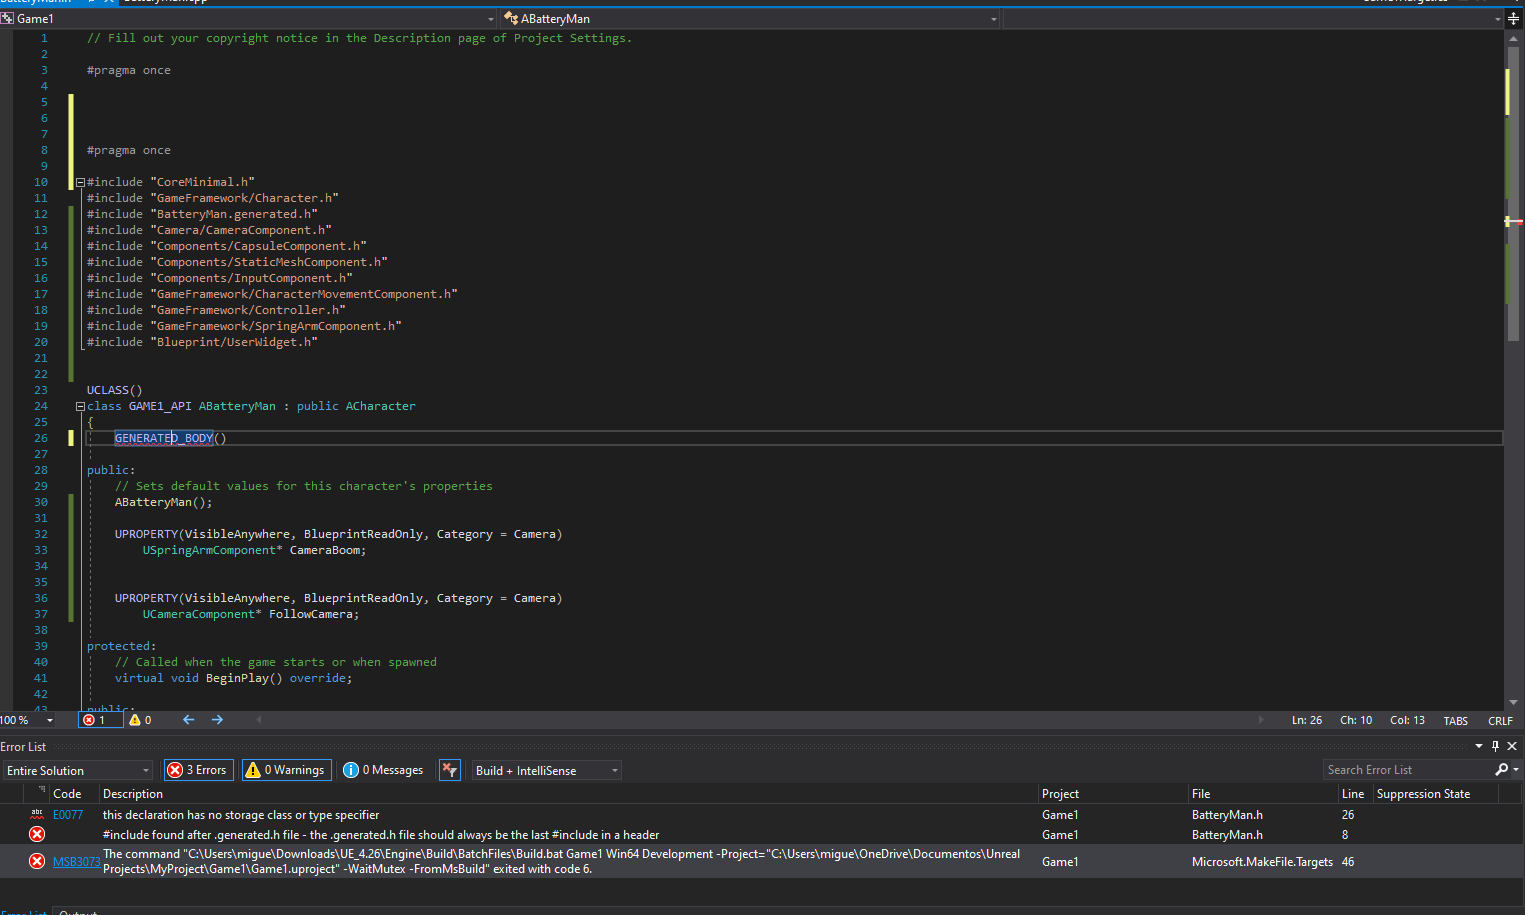Collapse the ABatteryMan class code block

pos(80,406)
